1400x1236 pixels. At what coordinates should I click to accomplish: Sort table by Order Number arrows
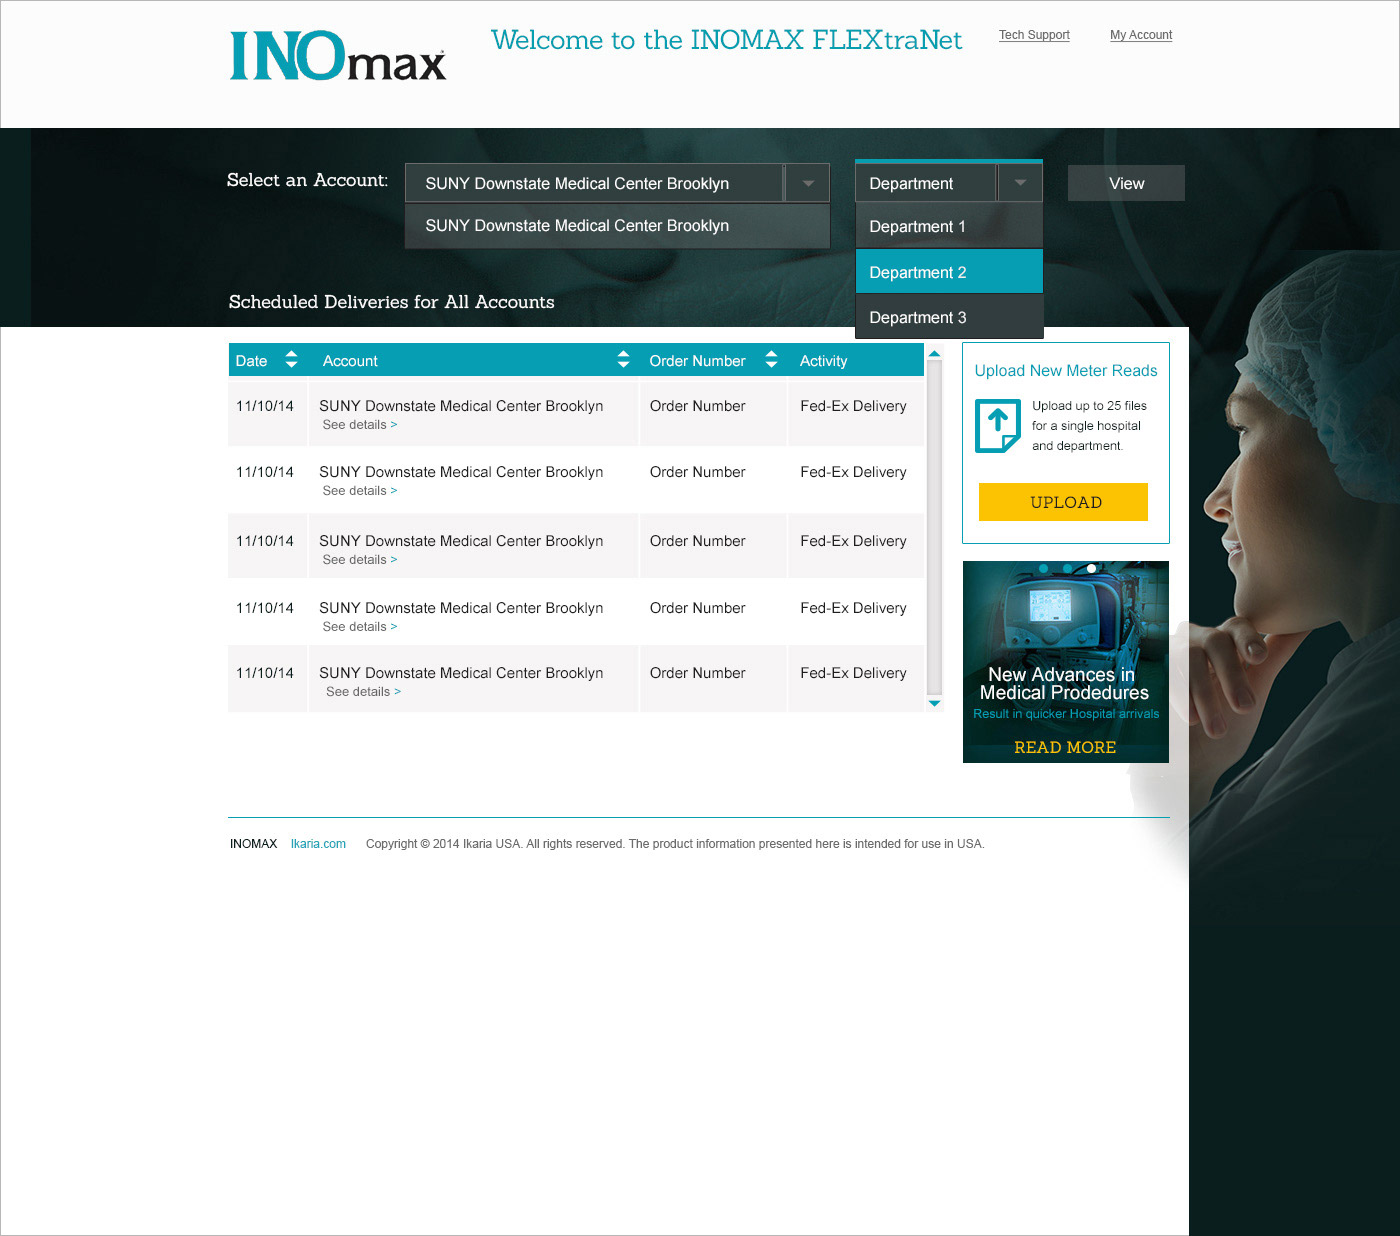[x=771, y=359]
